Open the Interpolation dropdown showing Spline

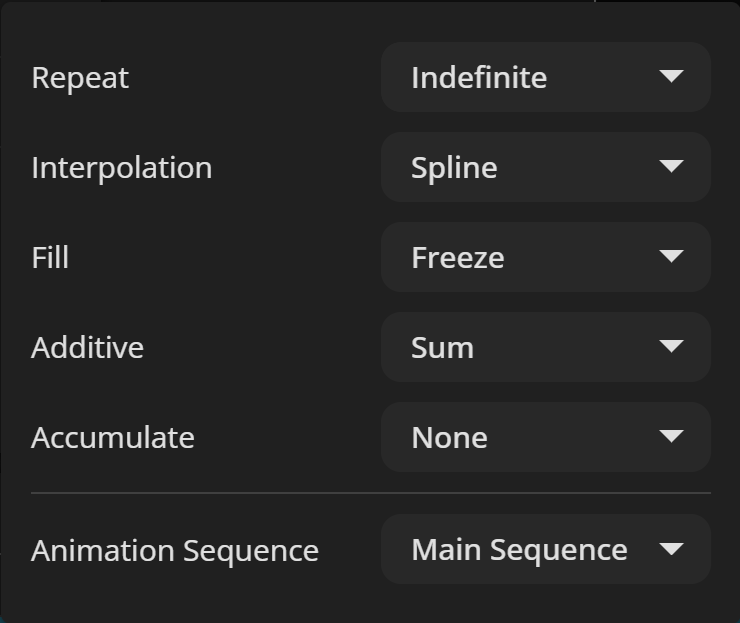pos(545,167)
